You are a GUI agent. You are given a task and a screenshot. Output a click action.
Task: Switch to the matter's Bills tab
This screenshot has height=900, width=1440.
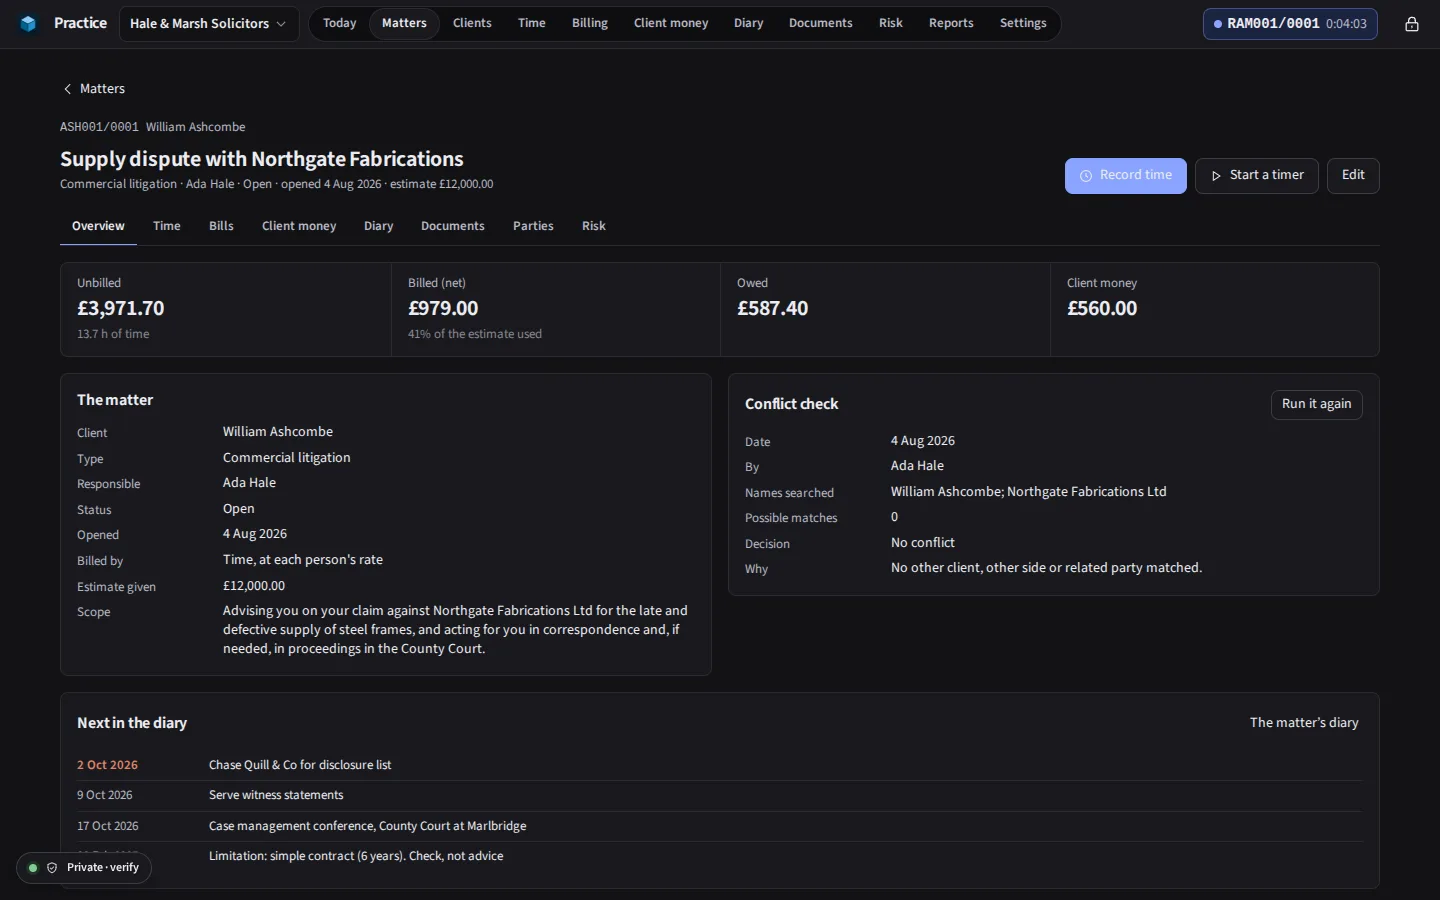[221, 226]
